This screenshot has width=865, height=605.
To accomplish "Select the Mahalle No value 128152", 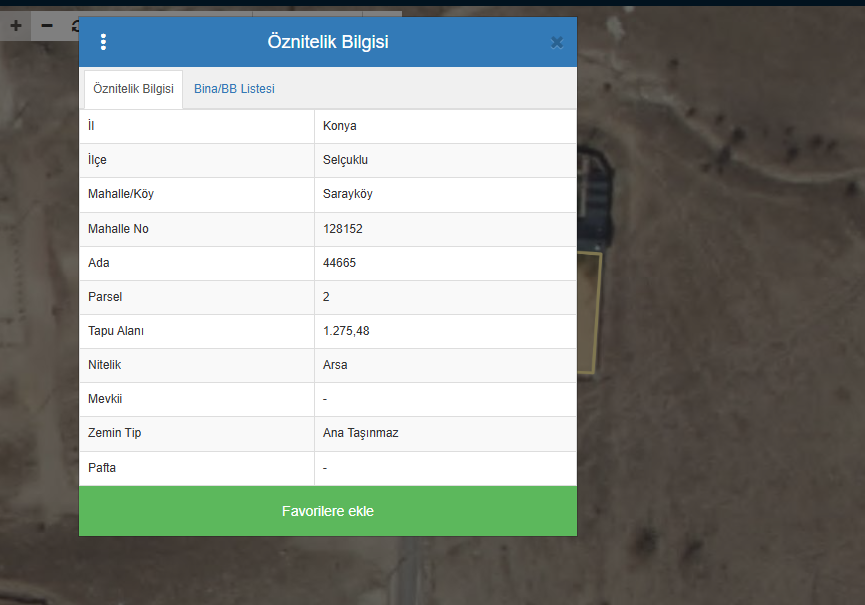I will point(343,229).
